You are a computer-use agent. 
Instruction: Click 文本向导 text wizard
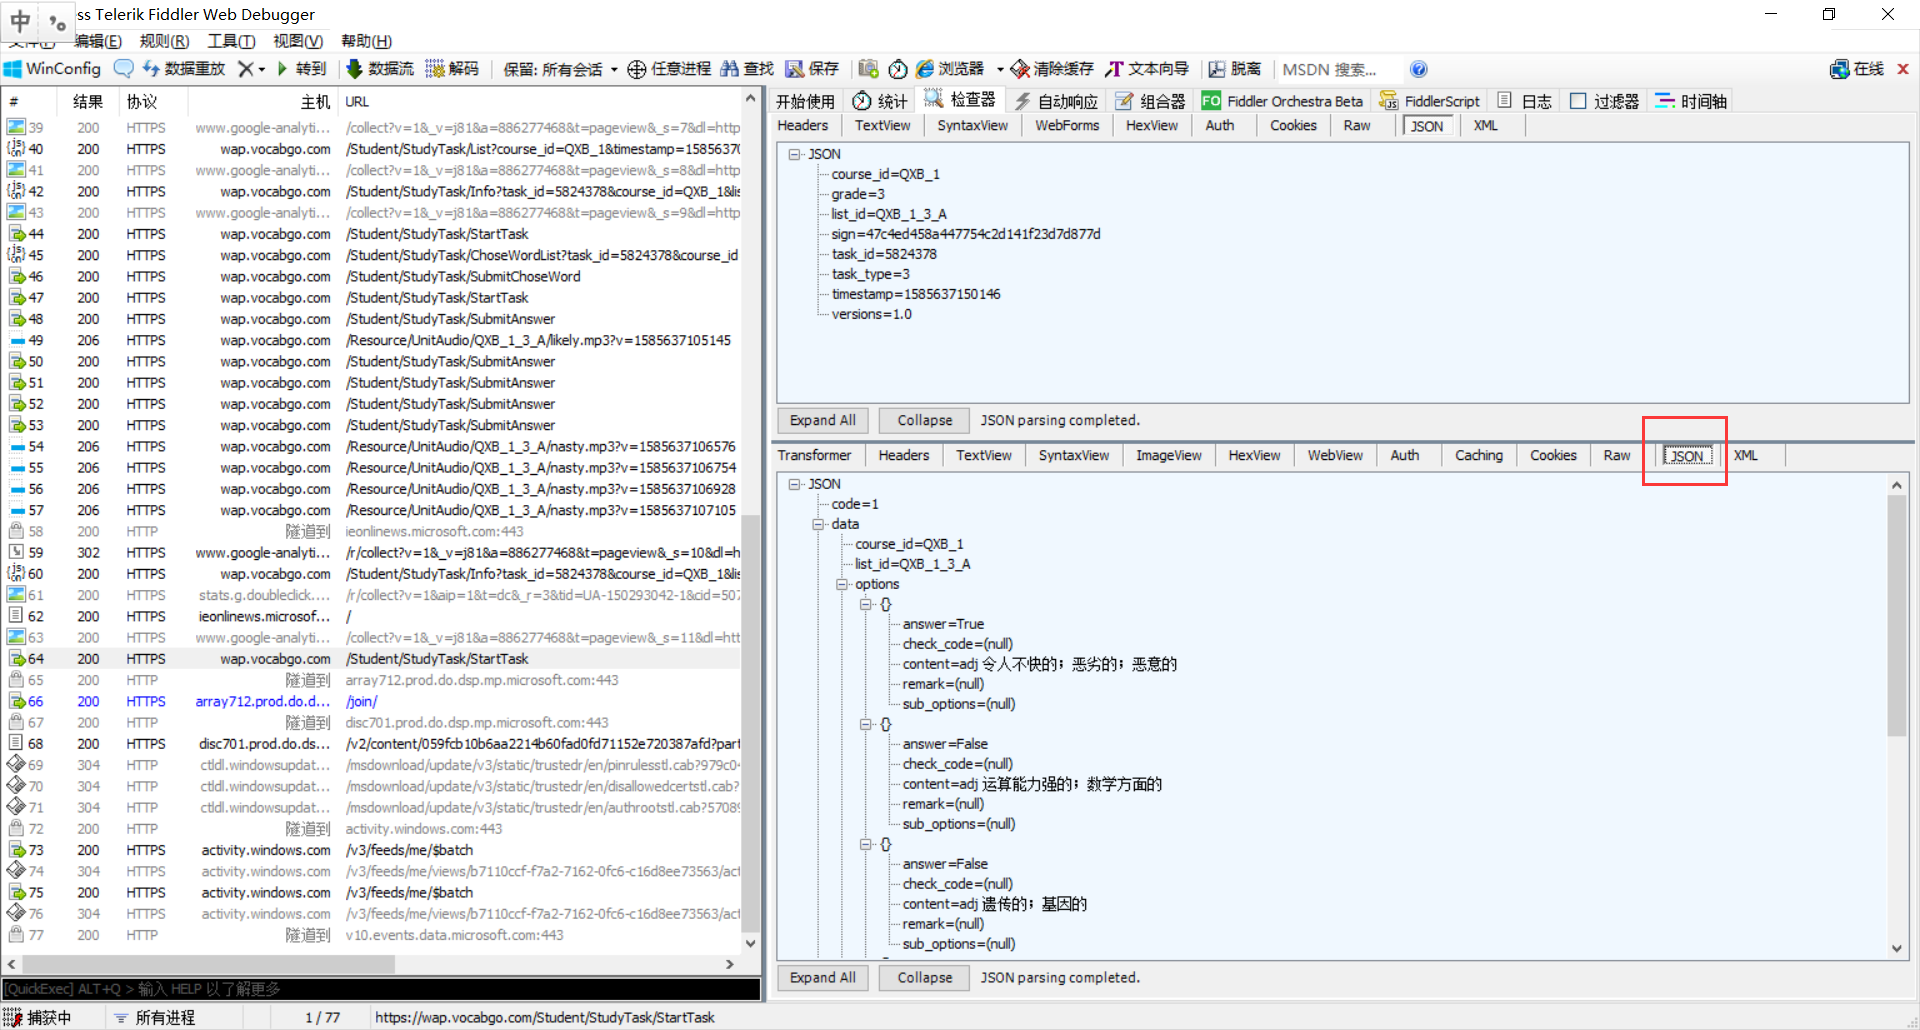(1147, 69)
